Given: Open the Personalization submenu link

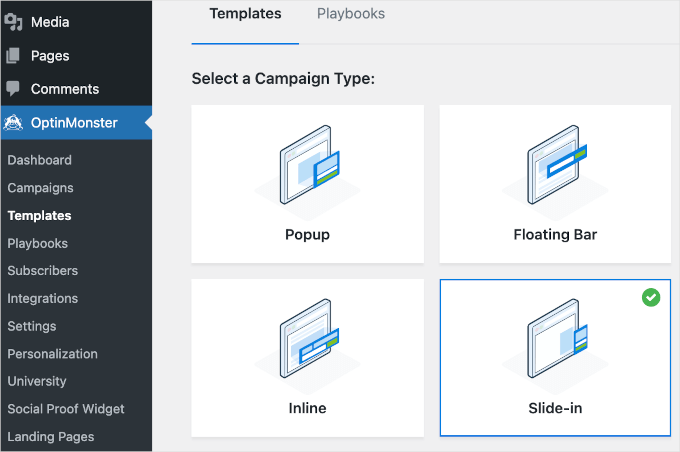Looking at the screenshot, I should pos(52,354).
